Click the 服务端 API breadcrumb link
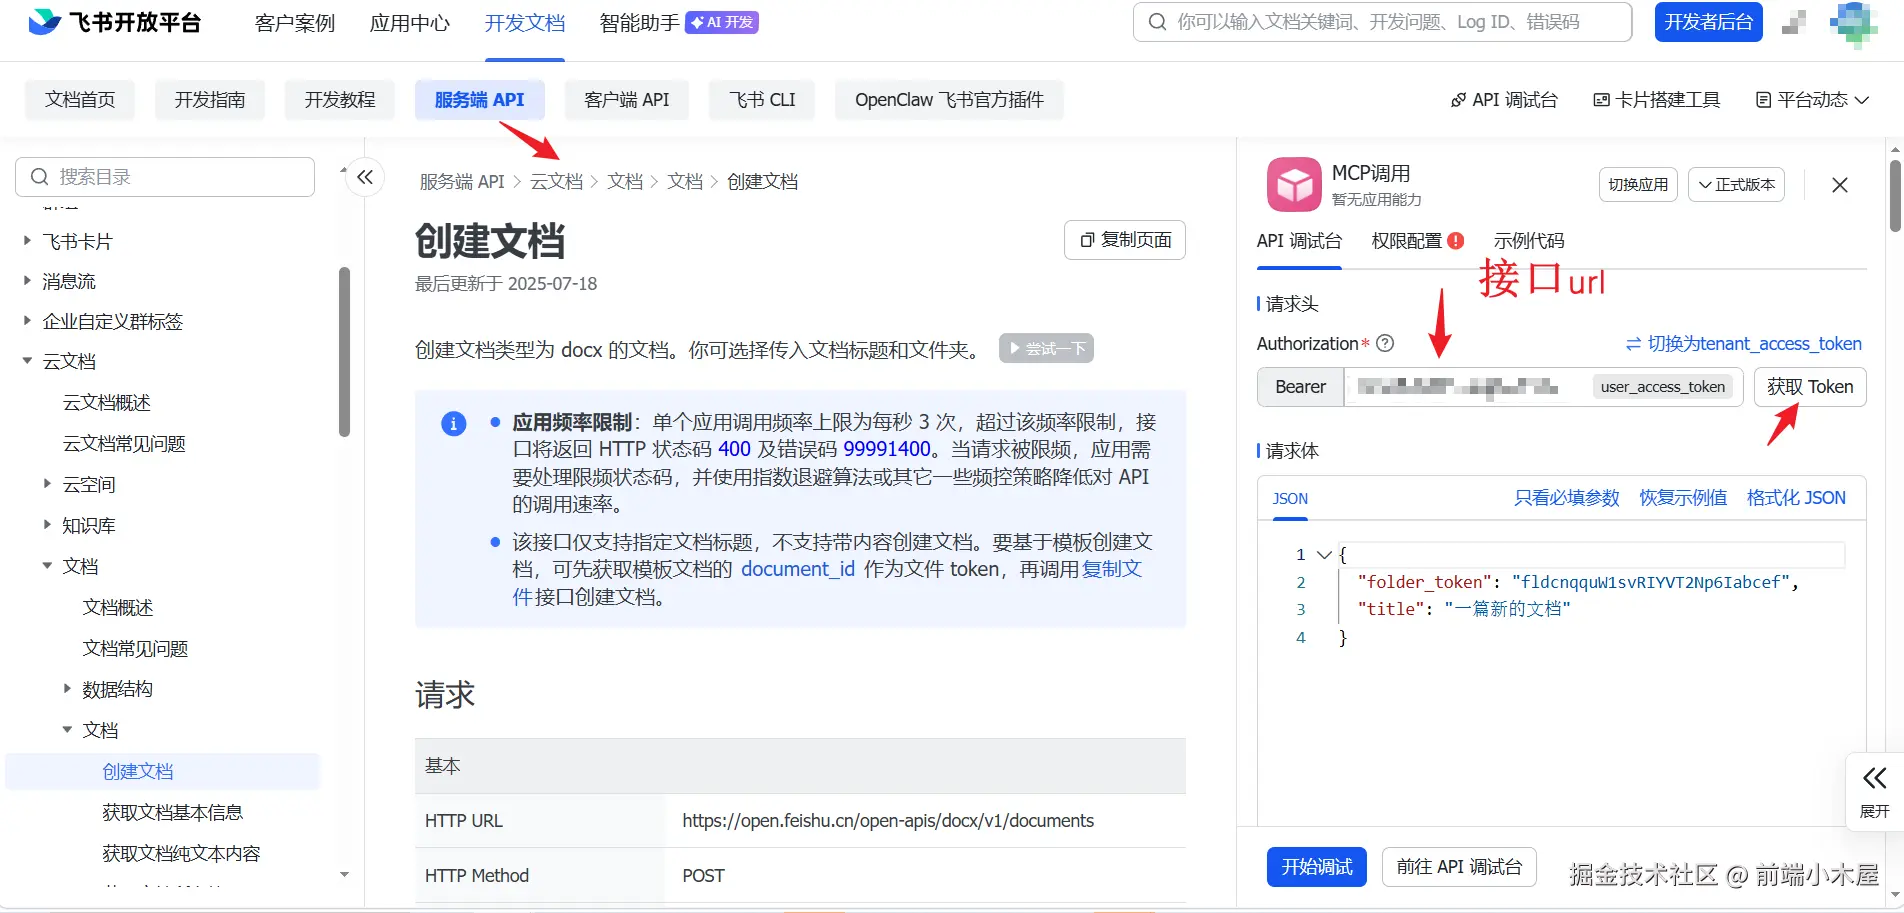 (462, 182)
